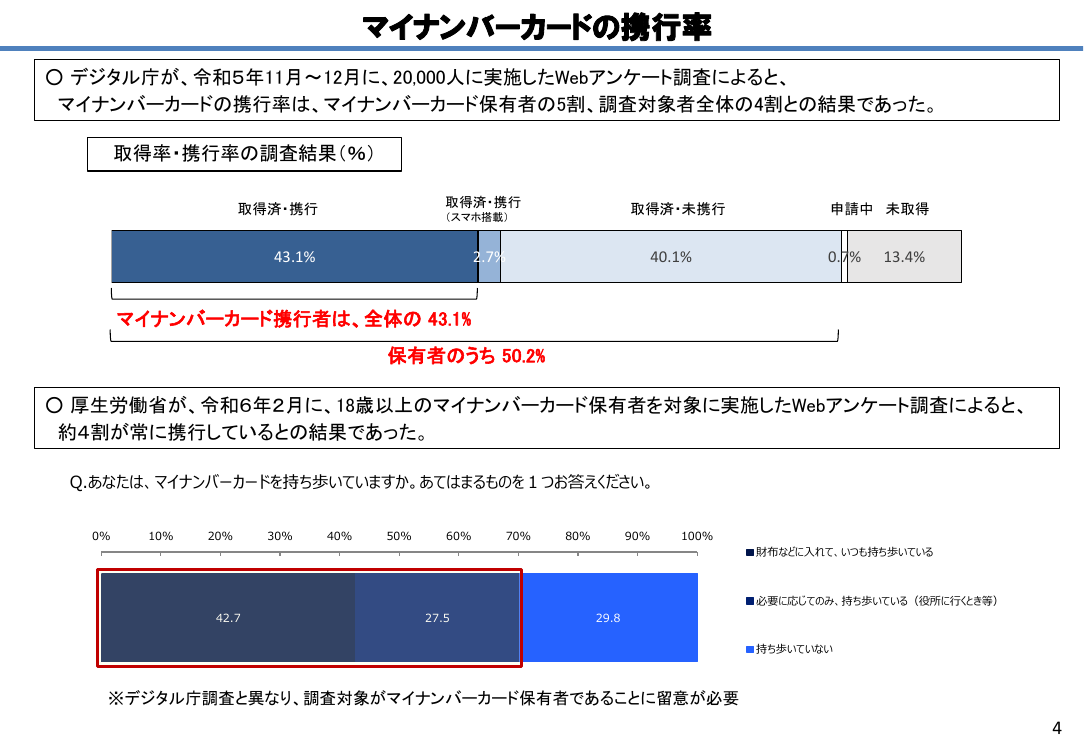Click the 2.7% smartphone bar segment

(489, 256)
